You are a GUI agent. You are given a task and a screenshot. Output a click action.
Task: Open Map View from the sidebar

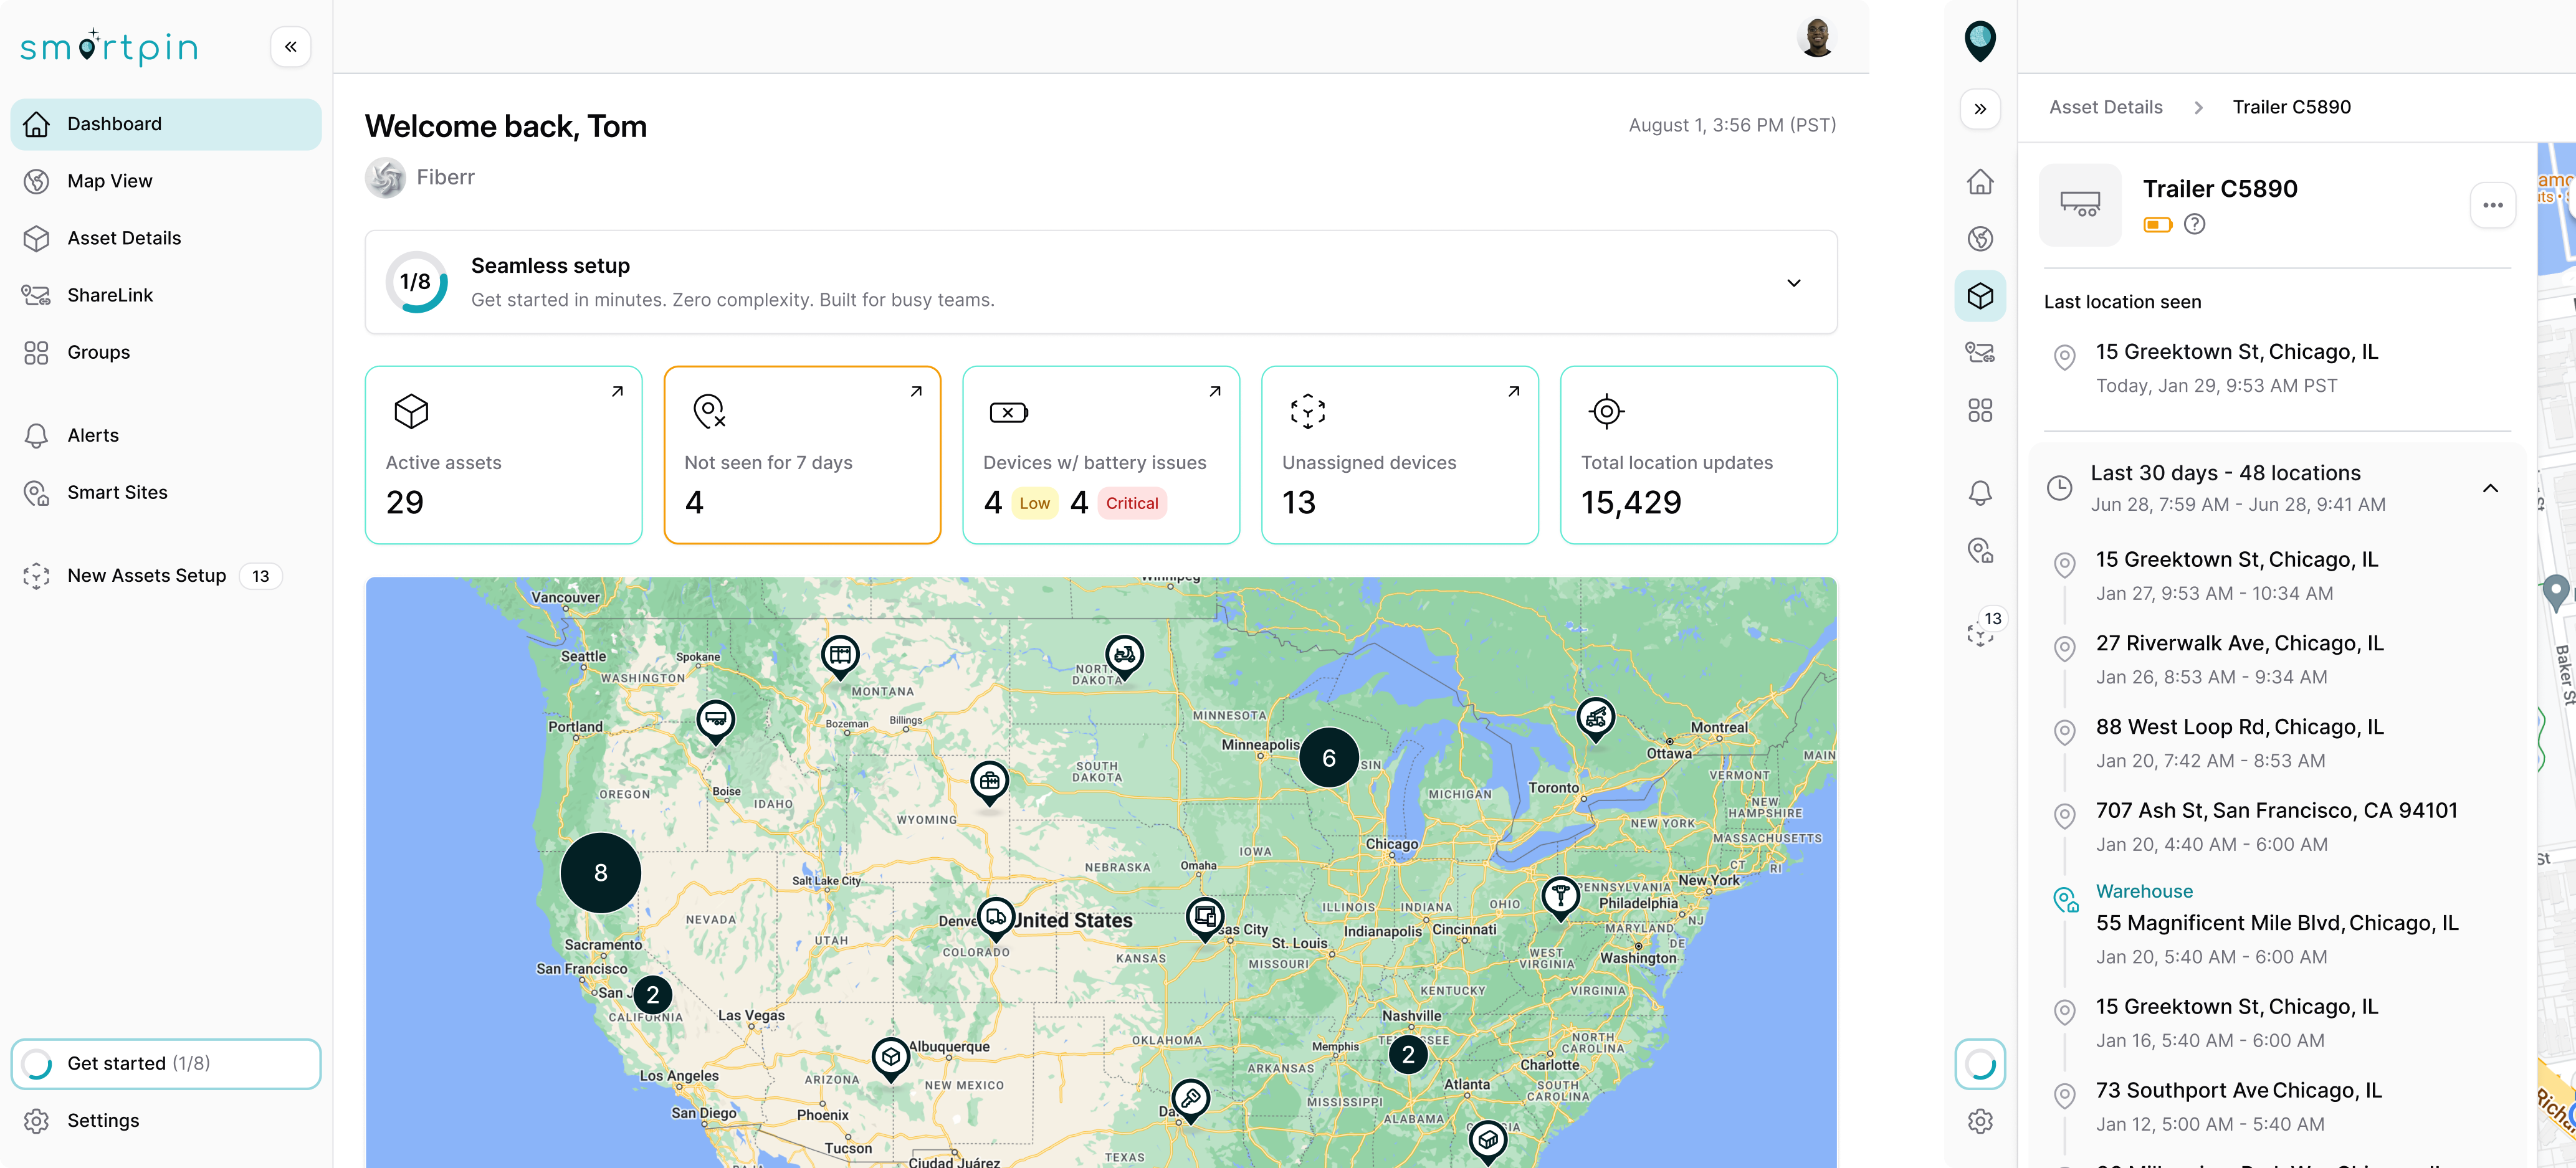(110, 181)
